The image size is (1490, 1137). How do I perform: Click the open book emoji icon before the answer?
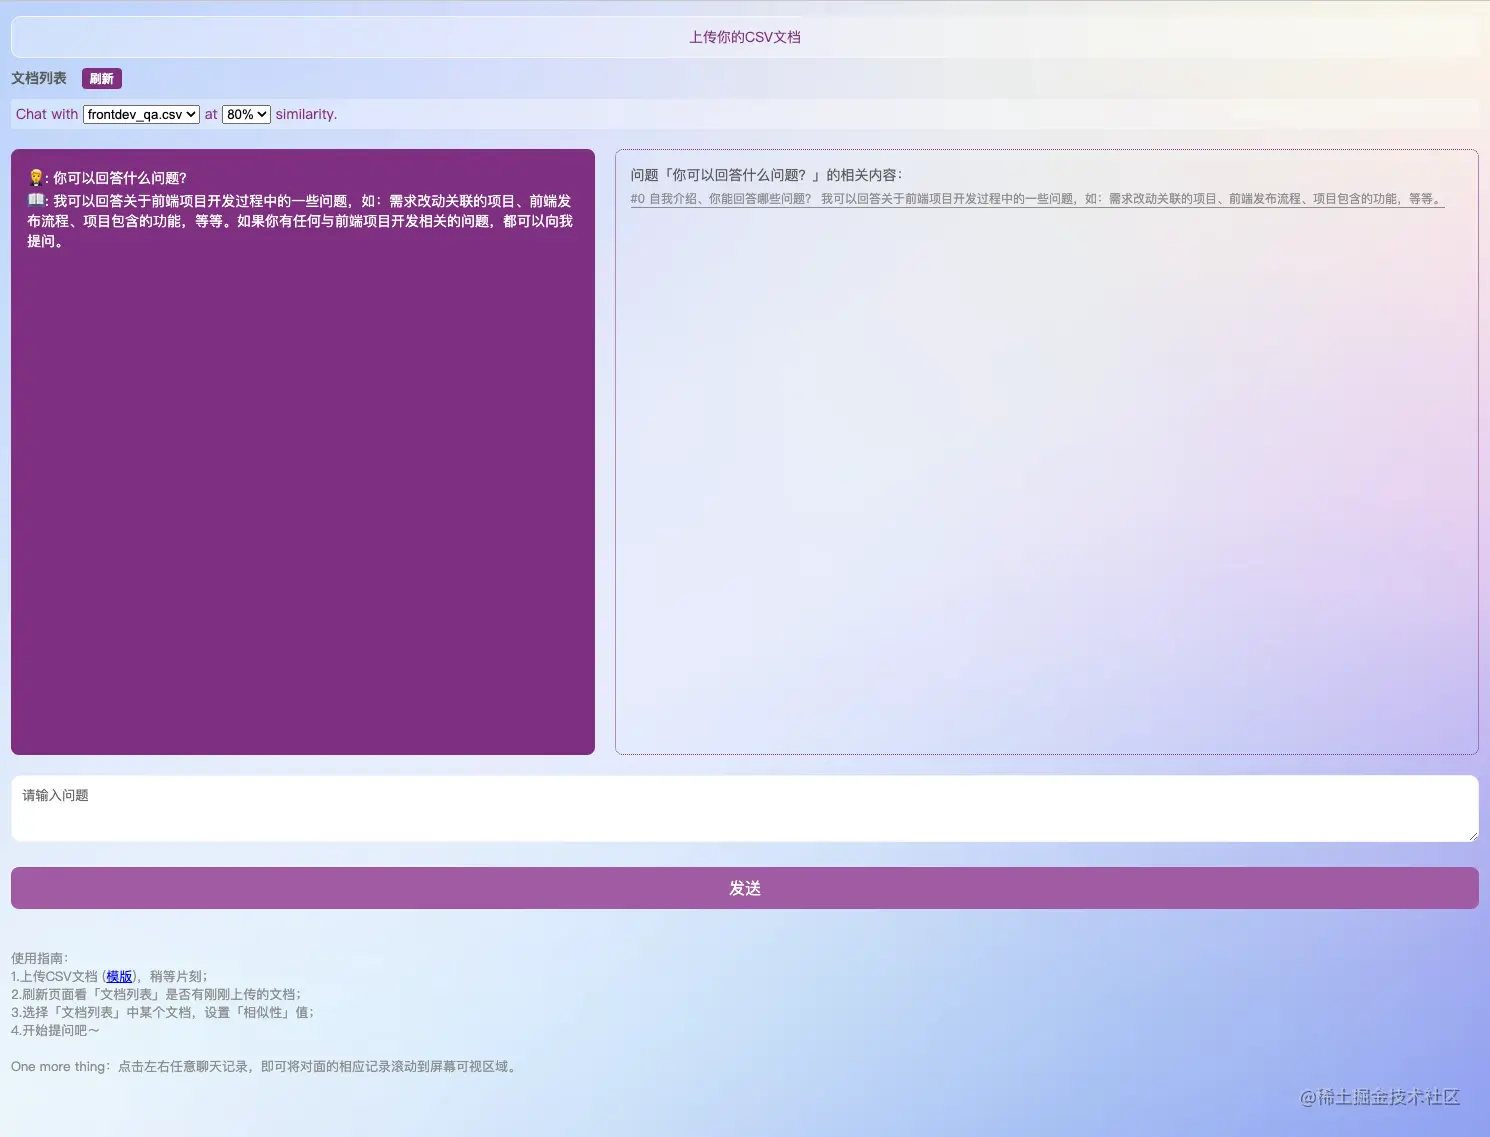click(36, 200)
